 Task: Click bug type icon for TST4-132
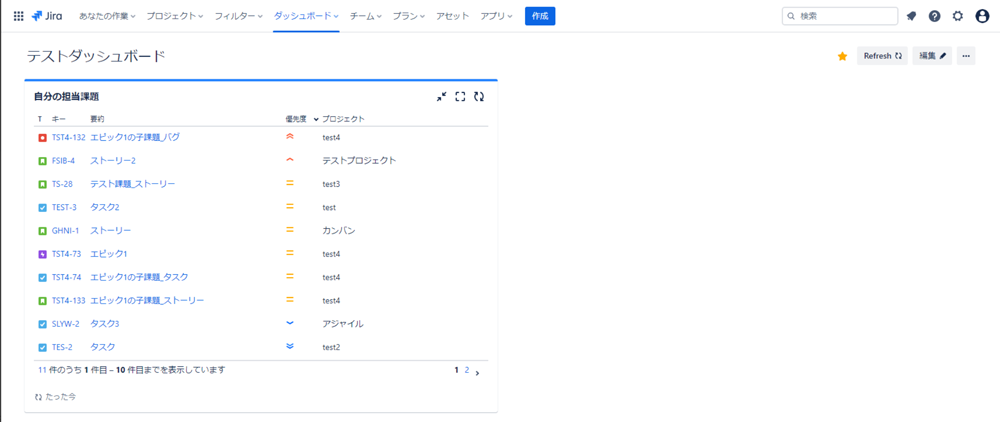42,138
